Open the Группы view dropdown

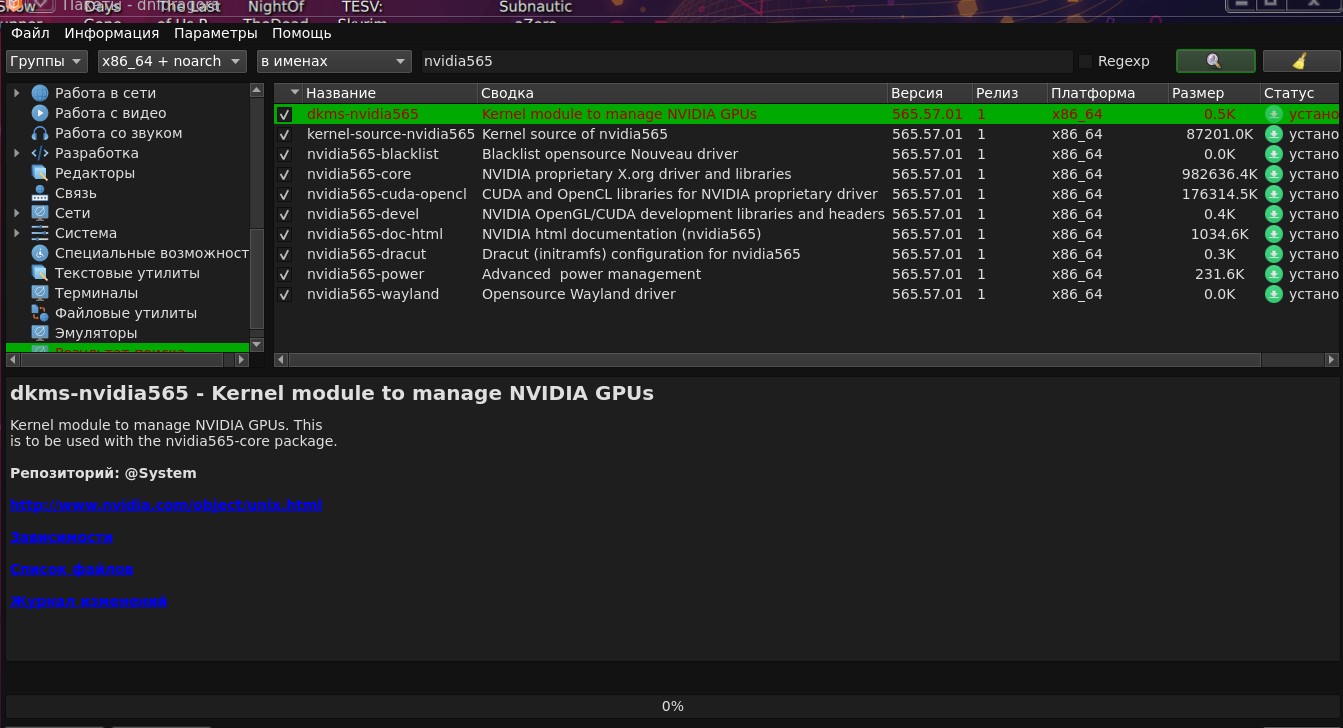tap(47, 61)
